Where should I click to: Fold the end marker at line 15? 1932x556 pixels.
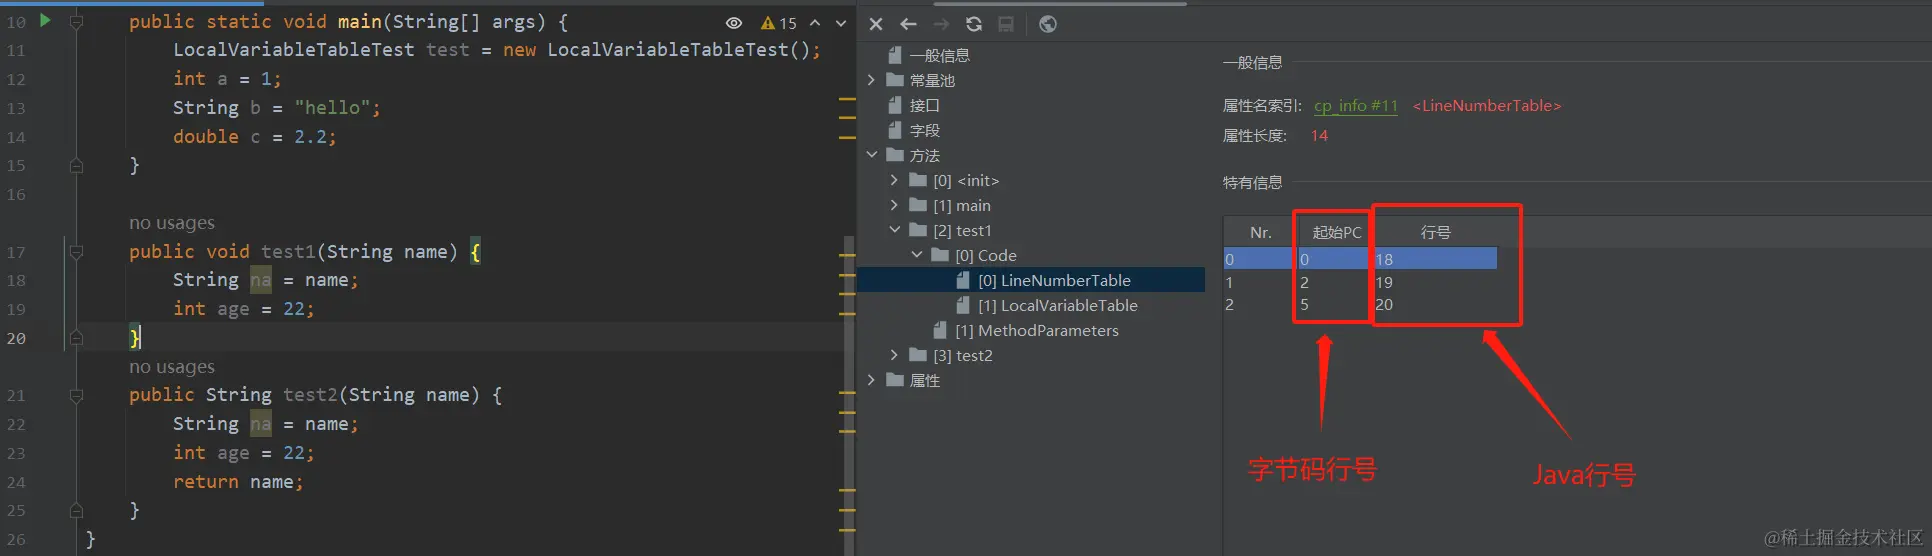coord(76,166)
